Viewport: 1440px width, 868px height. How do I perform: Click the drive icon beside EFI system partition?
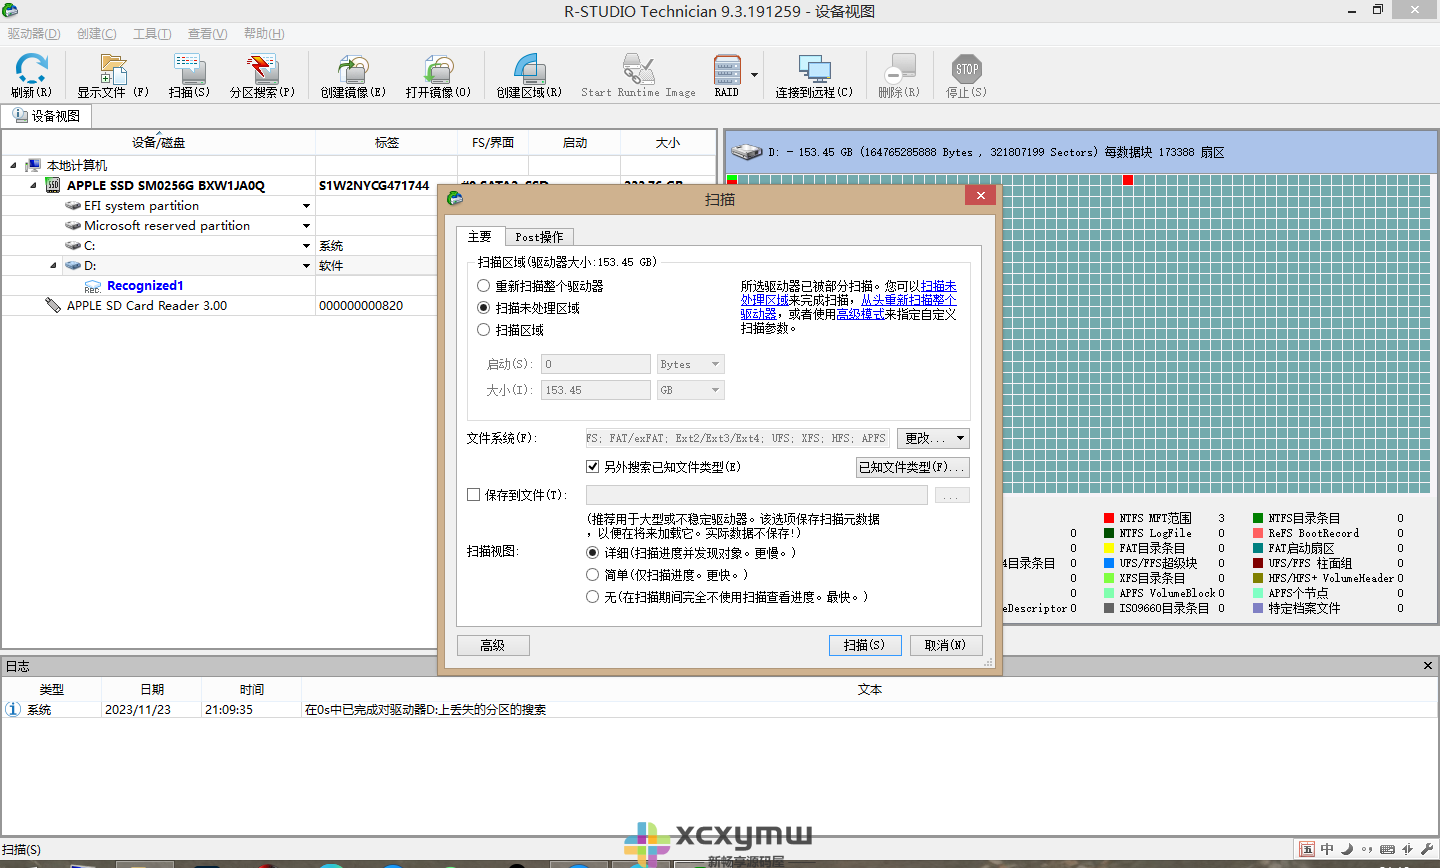click(73, 205)
